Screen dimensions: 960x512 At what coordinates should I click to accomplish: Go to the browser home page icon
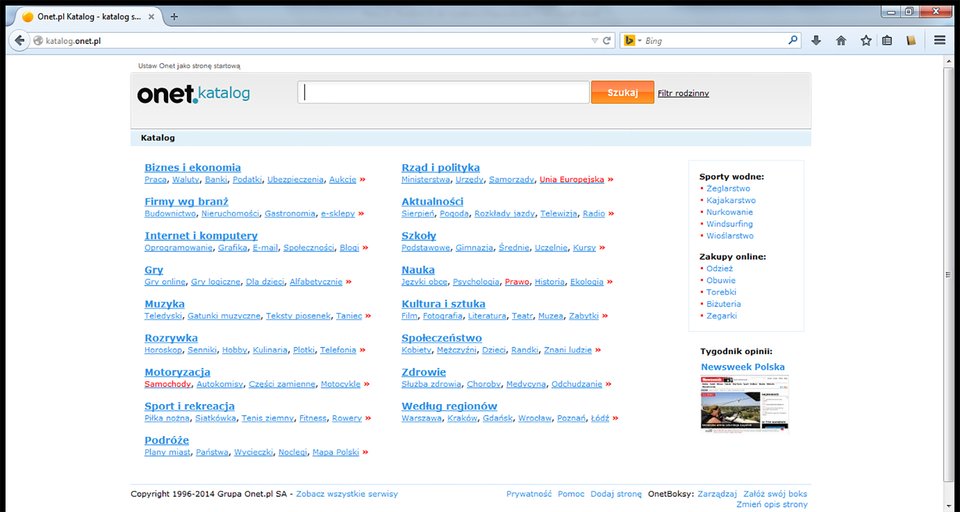point(841,40)
